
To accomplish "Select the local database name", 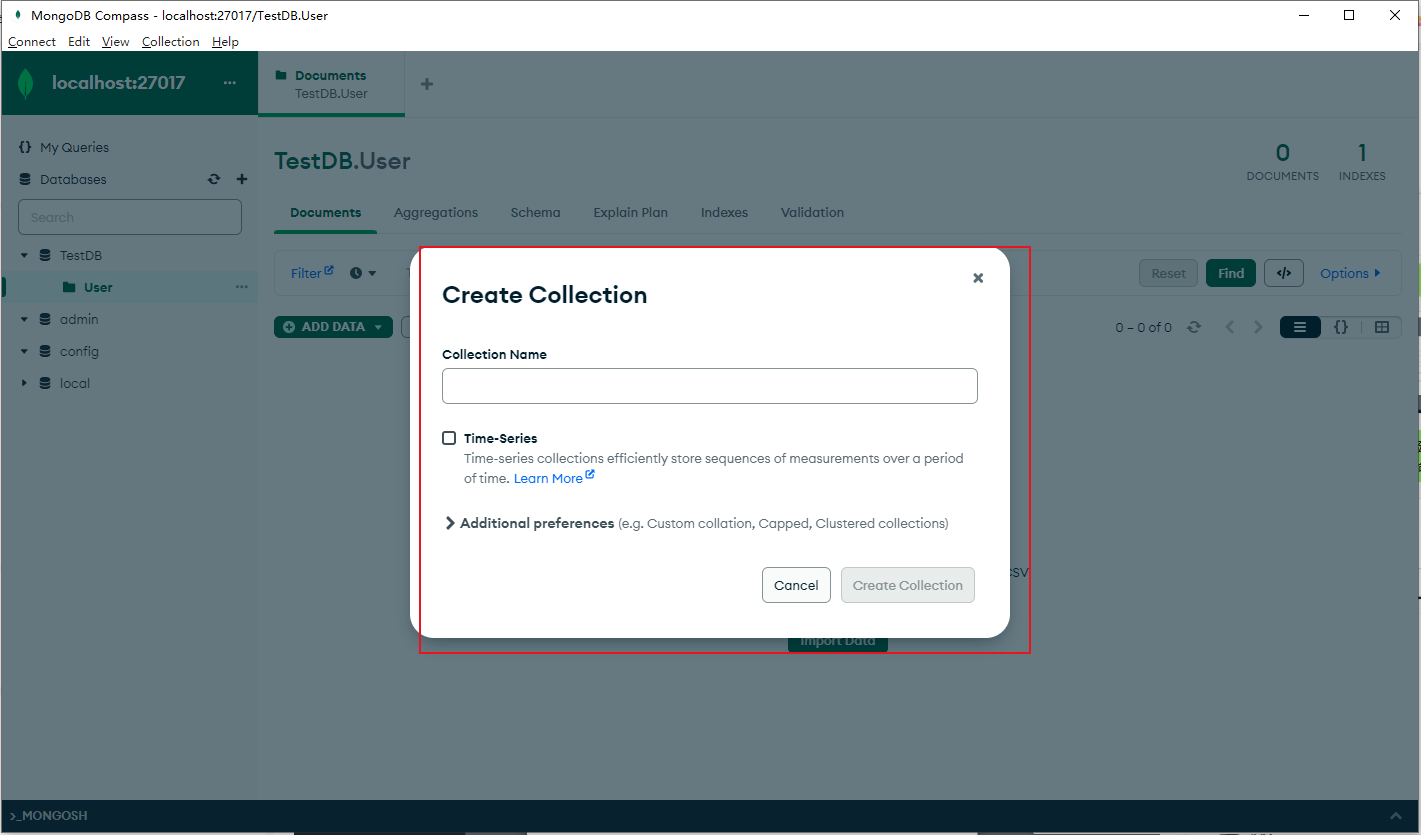I will tap(75, 384).
